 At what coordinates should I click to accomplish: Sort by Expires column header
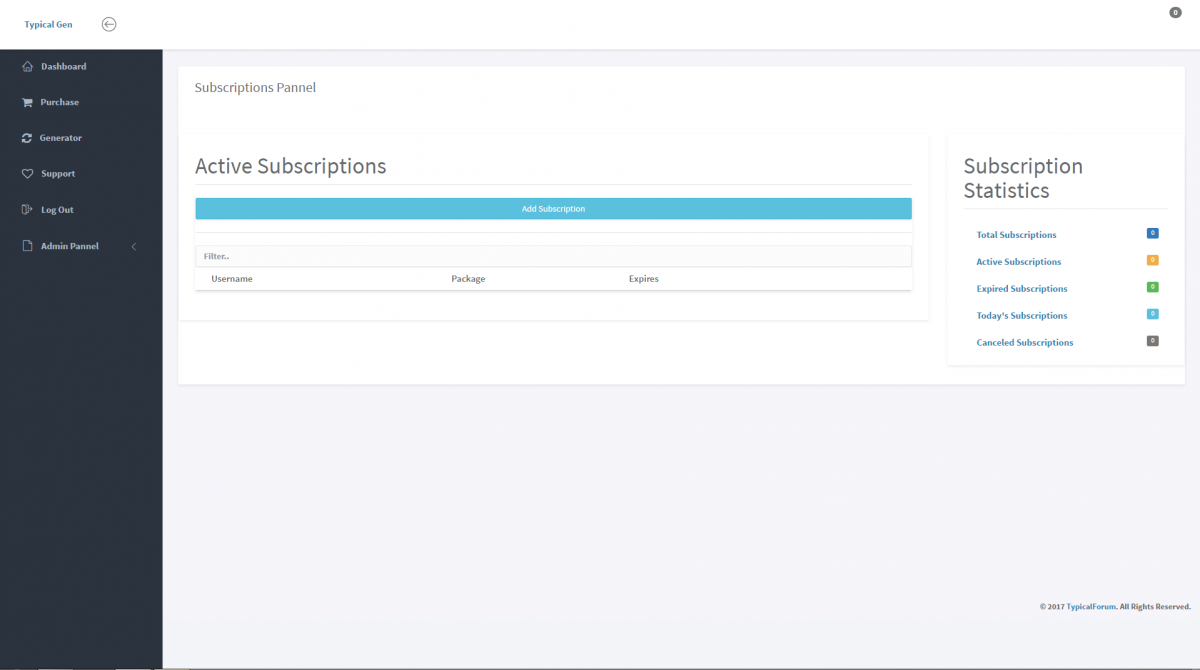coord(644,279)
